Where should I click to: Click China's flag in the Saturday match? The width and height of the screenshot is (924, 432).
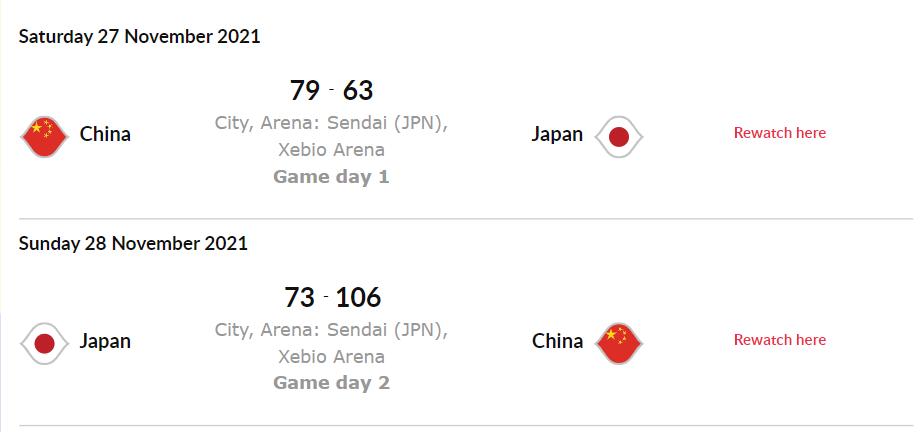pos(44,134)
